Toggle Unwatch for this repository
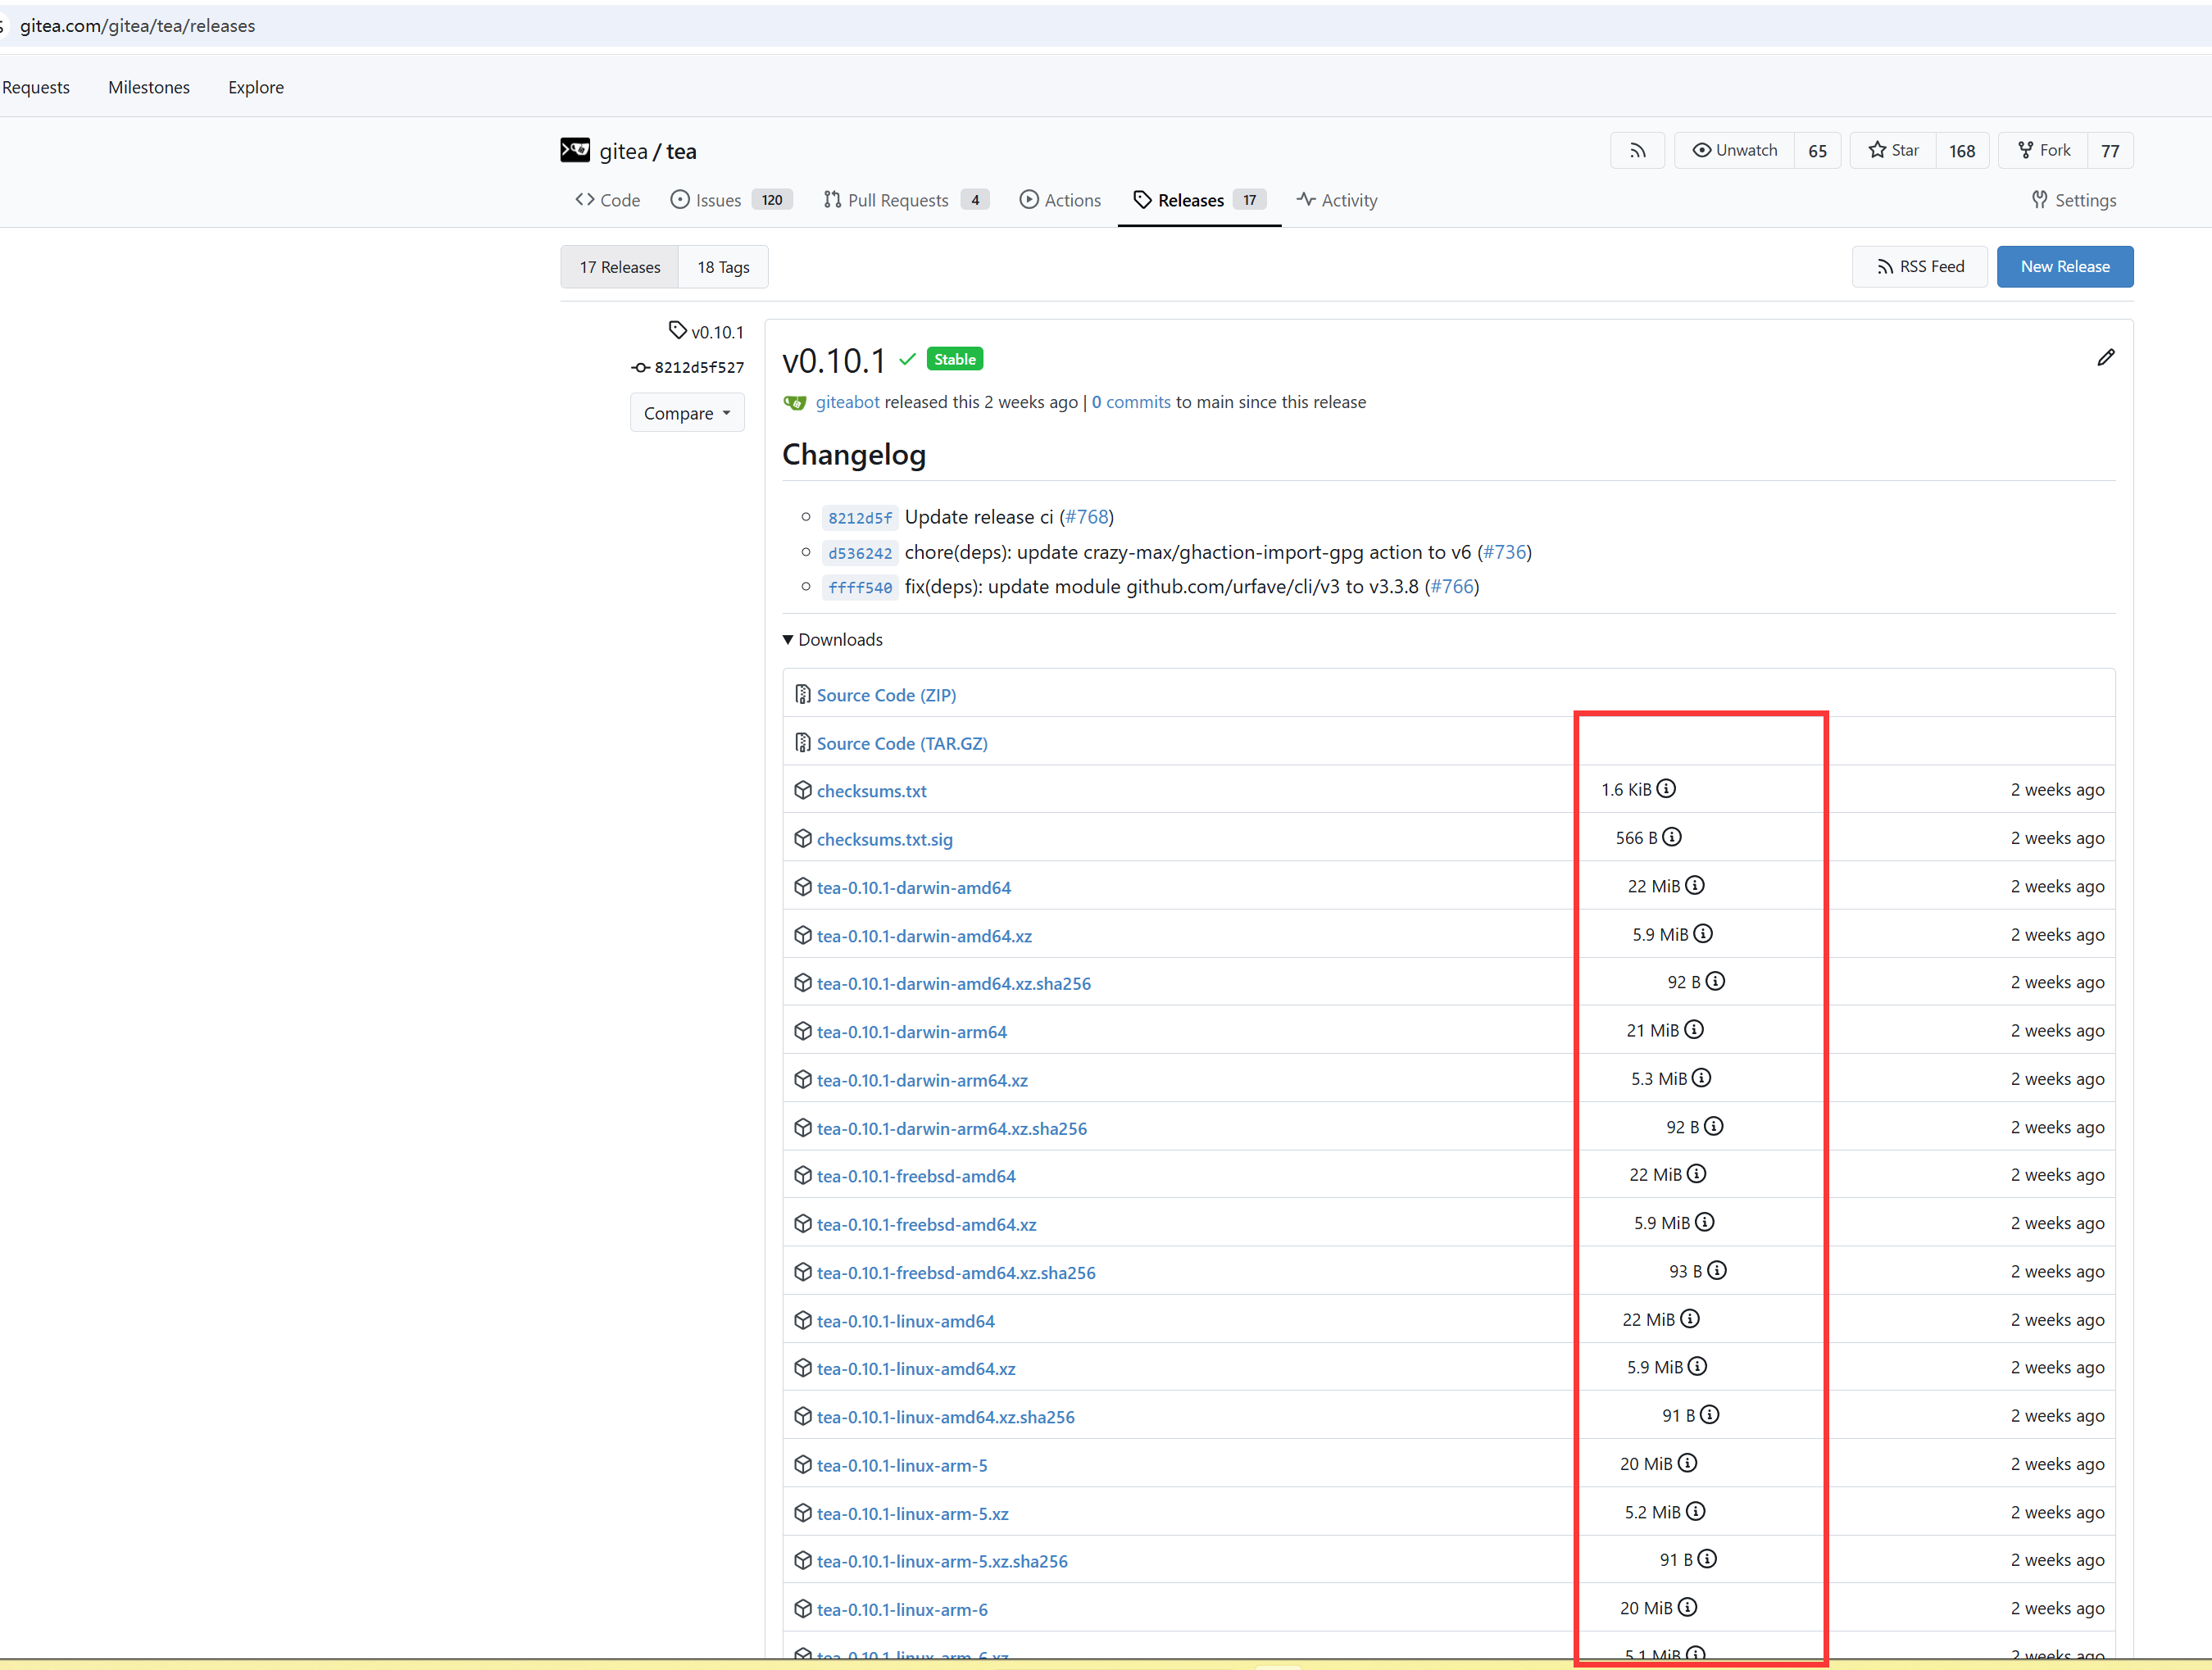The height and width of the screenshot is (1670, 2212). coord(1735,151)
